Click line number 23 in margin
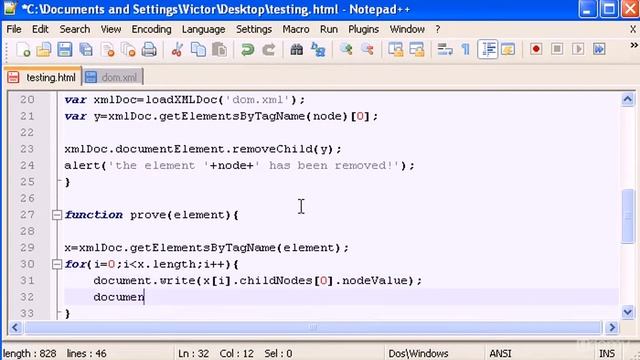 pos(27,149)
